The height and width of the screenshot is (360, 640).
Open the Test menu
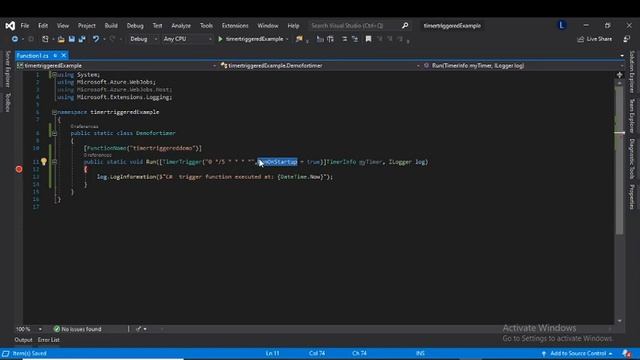pyautogui.click(x=158, y=26)
